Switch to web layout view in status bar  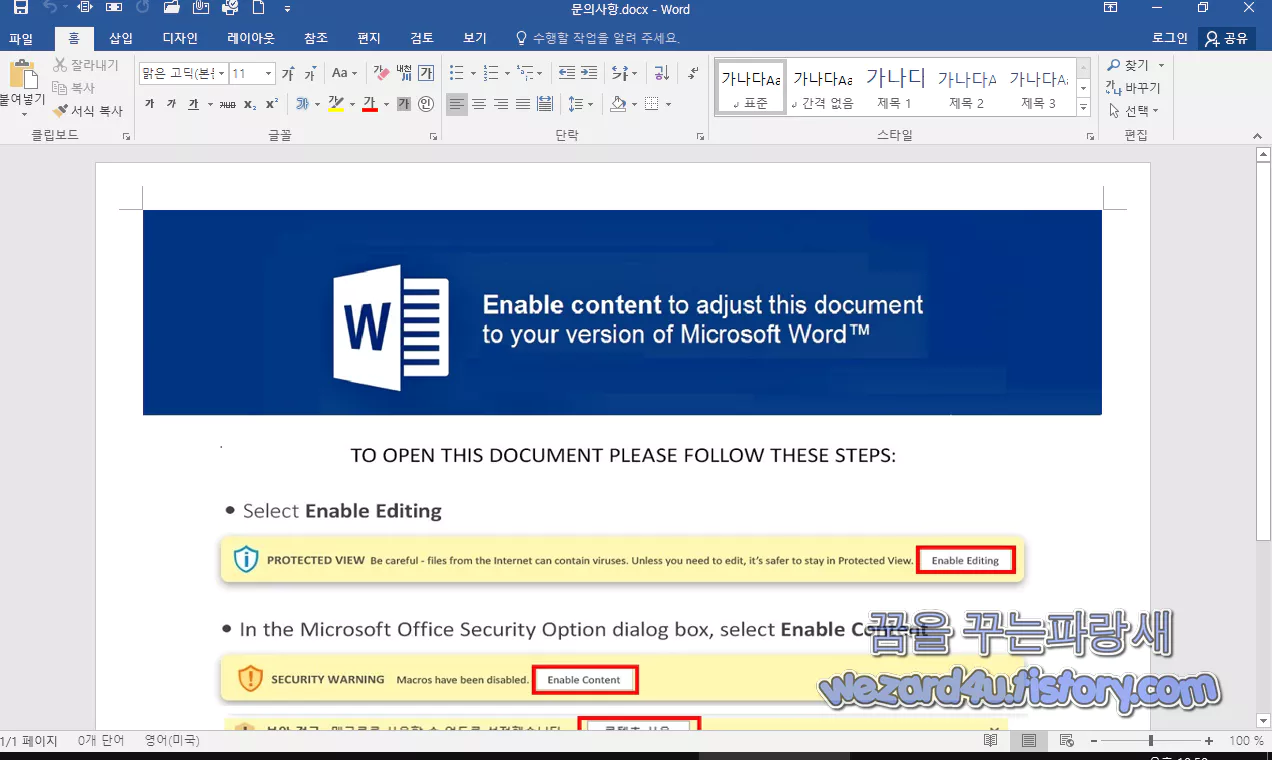[1066, 741]
